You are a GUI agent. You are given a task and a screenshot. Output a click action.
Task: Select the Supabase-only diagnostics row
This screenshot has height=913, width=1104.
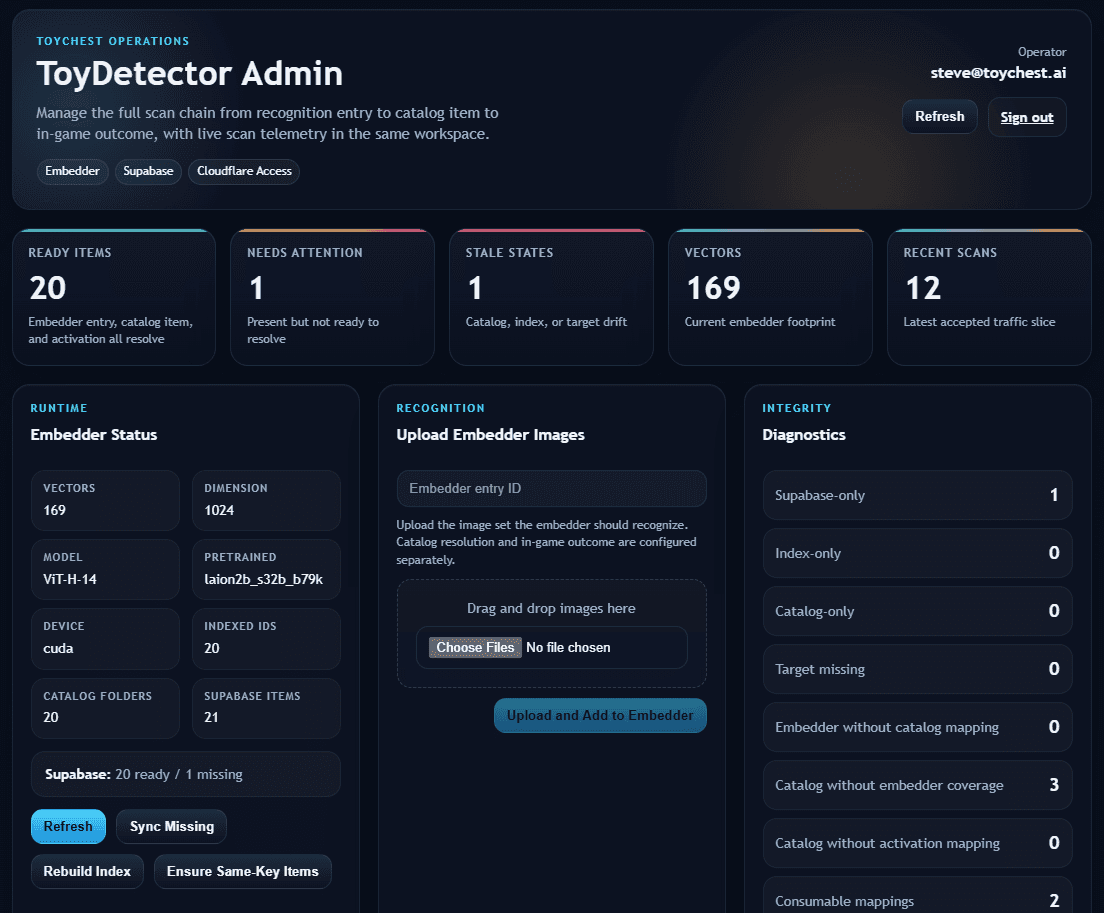coord(917,495)
